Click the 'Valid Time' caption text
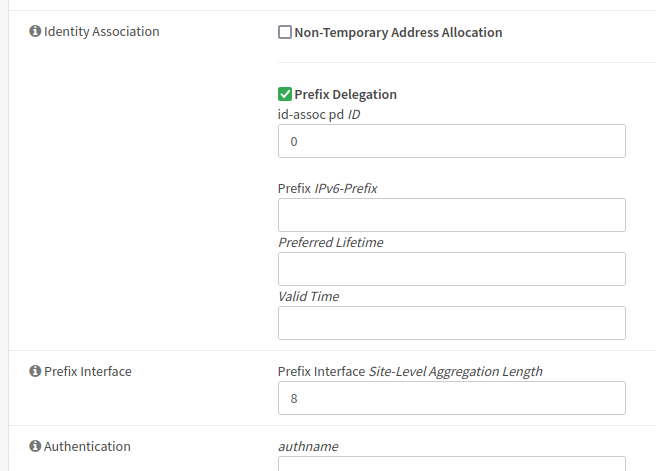 coord(308,296)
